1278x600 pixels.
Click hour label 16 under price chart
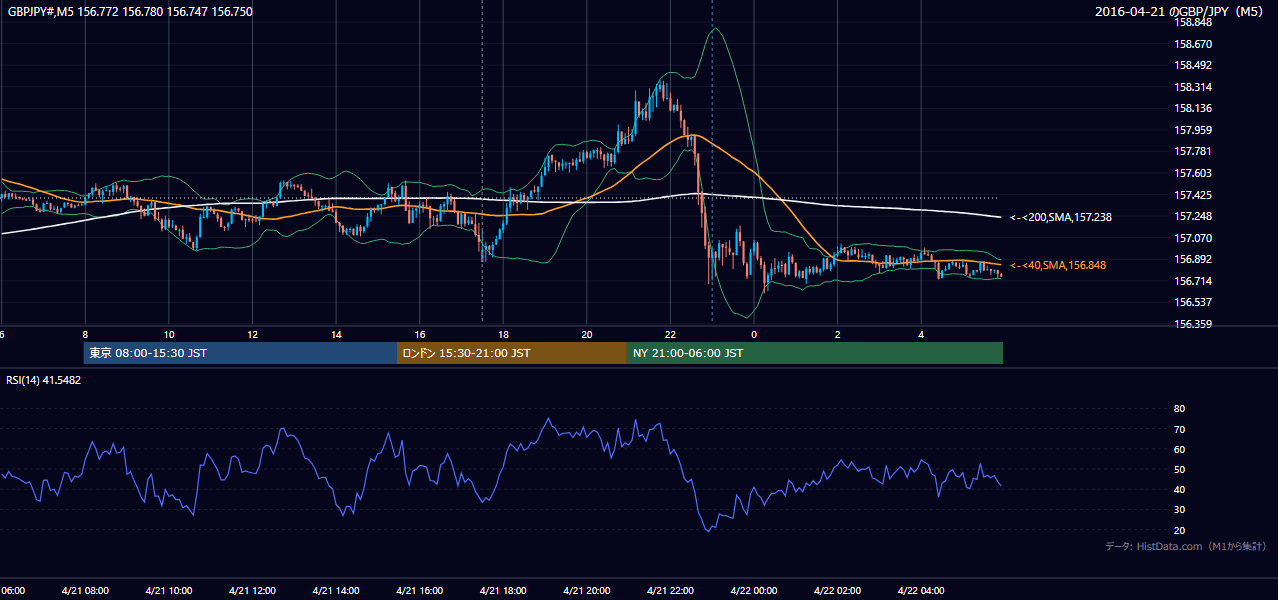pos(420,334)
